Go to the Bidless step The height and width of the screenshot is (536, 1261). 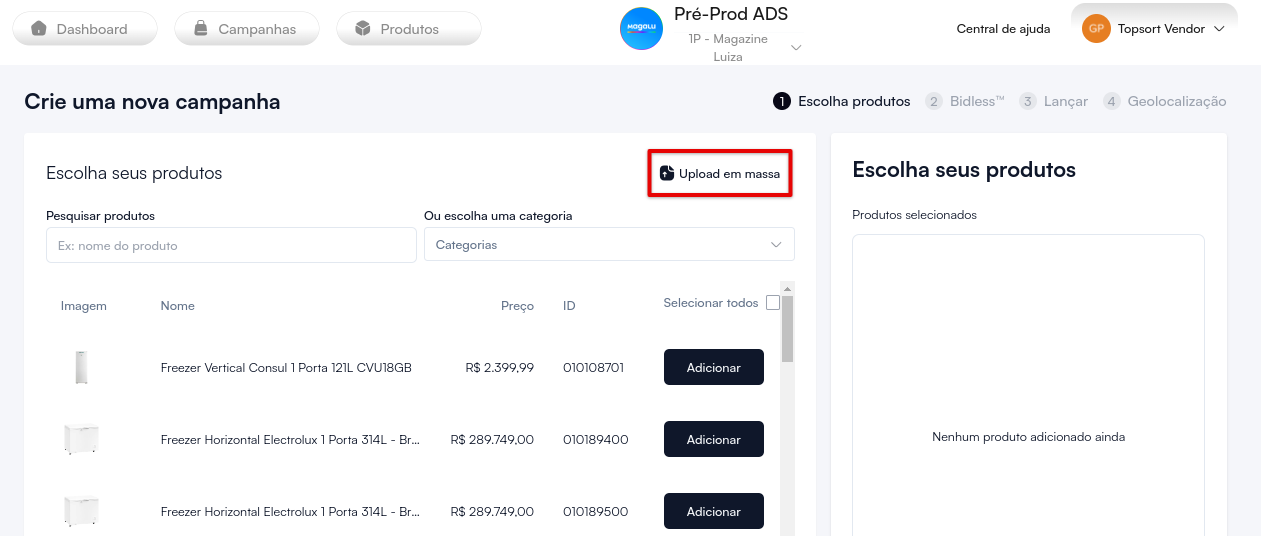click(x=965, y=101)
